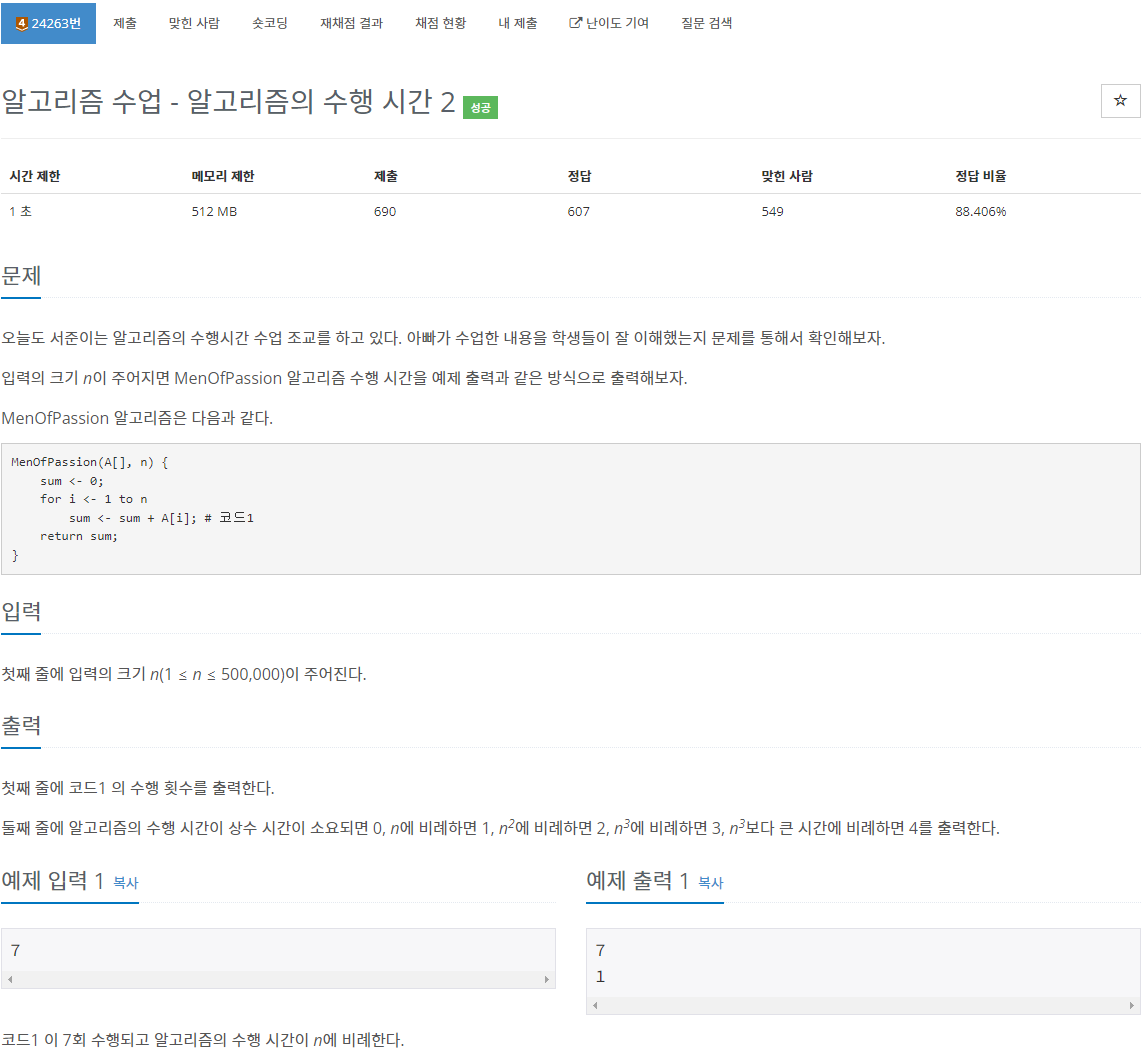Viewport: 1145px width, 1057px height.
Task: Click the problem title 알고리즘 수업 heading
Action: (x=229, y=101)
